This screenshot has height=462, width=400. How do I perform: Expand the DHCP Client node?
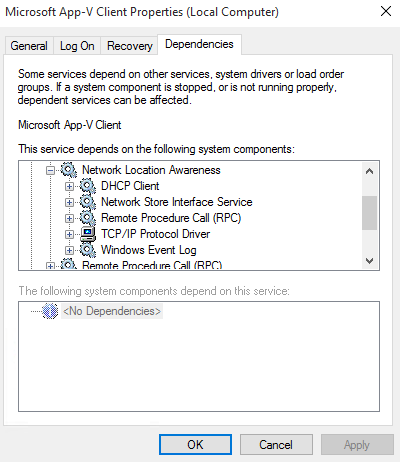[x=69, y=186]
